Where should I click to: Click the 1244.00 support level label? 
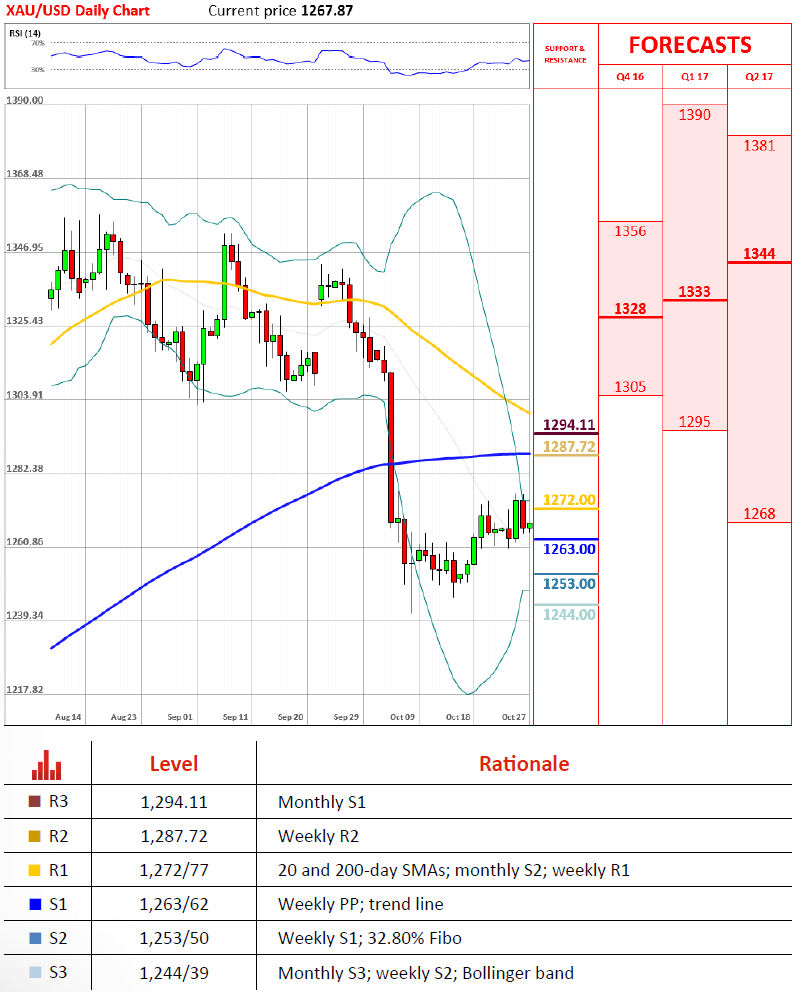coord(569,614)
